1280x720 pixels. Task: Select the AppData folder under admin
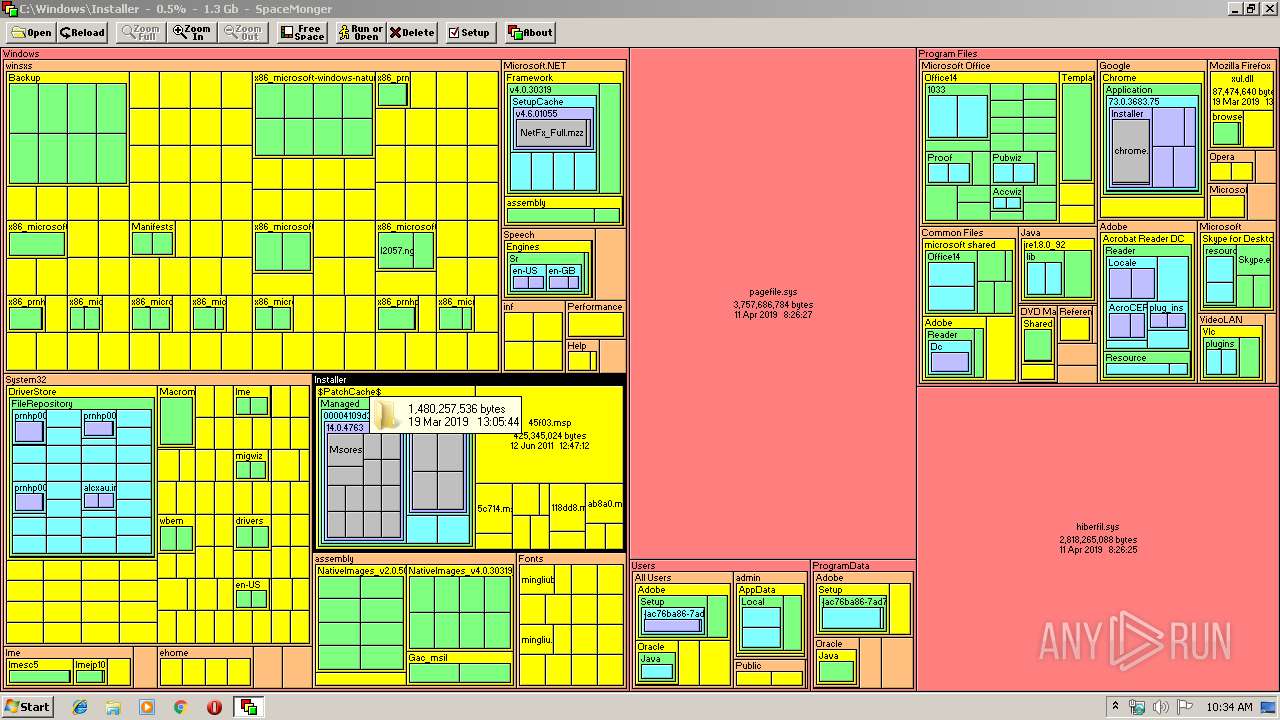(770, 619)
